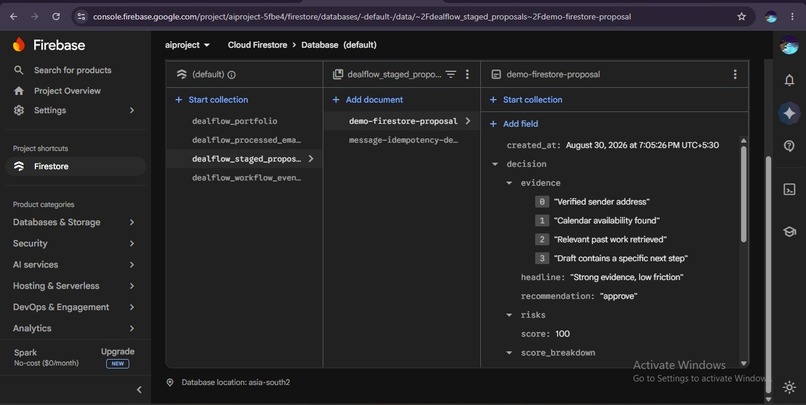Open Project Overview home icon
The image size is (806, 405).
19,91
